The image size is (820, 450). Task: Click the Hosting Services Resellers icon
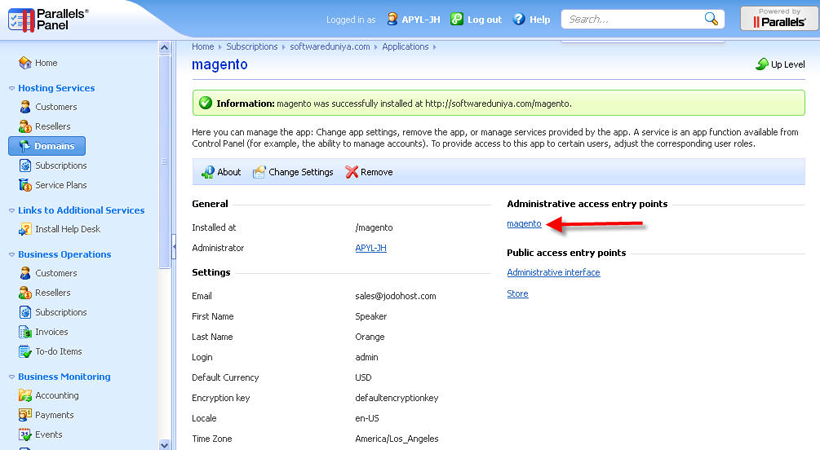25,126
